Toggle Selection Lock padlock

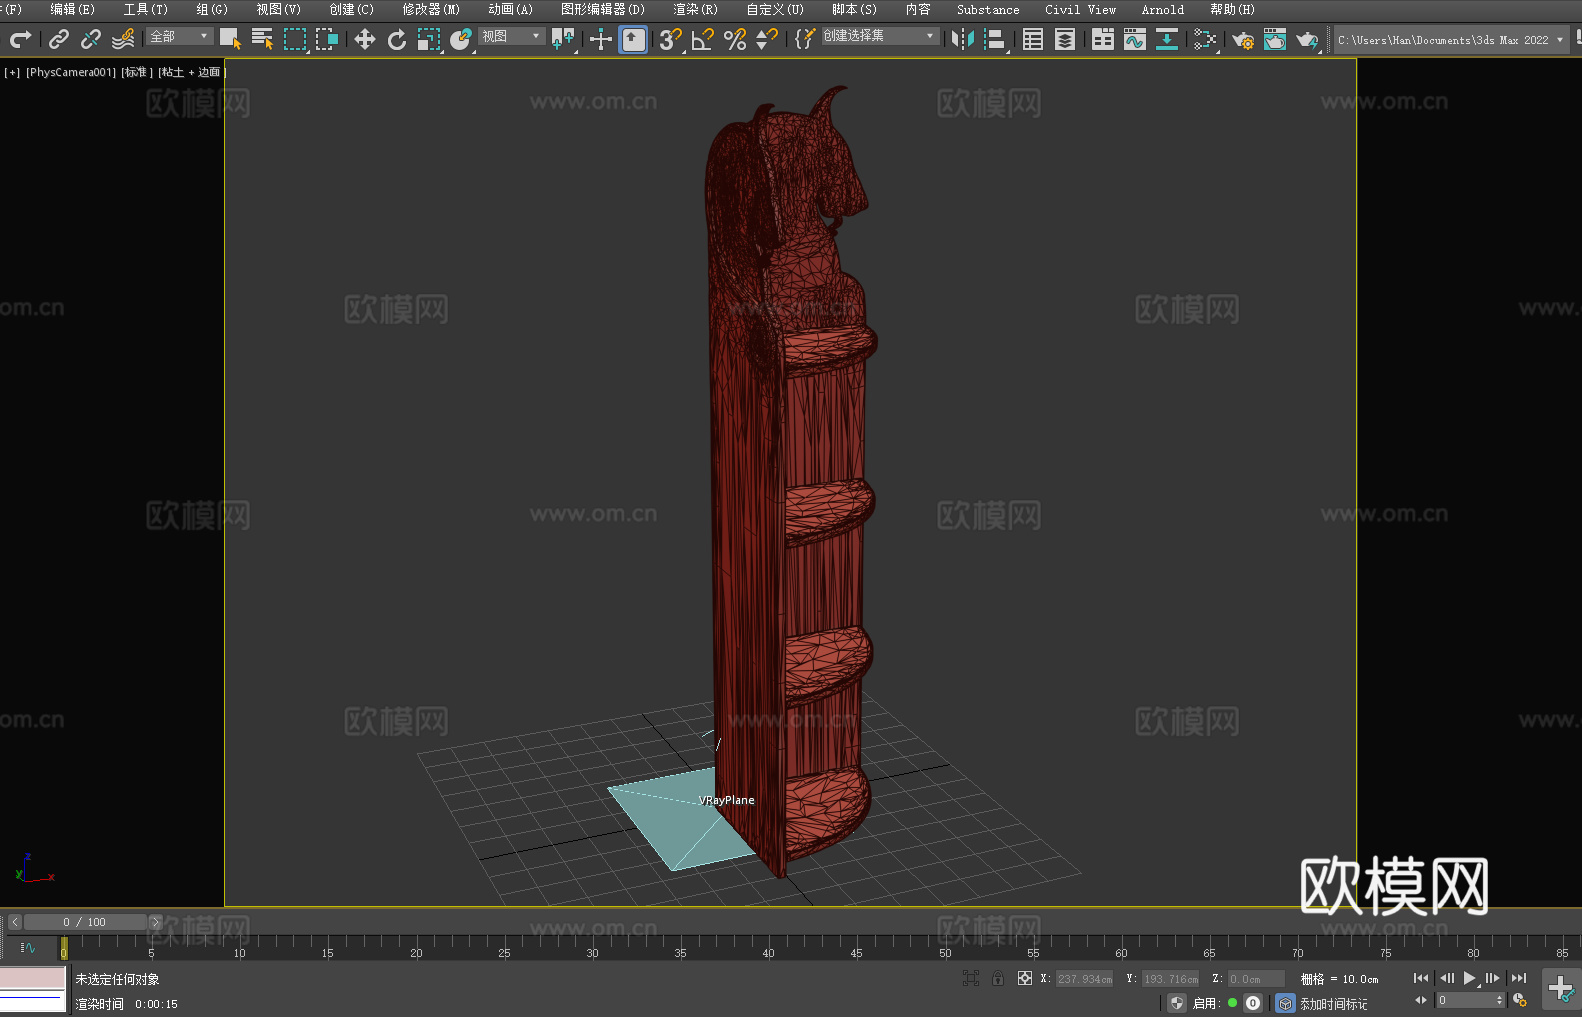pyautogui.click(x=998, y=978)
